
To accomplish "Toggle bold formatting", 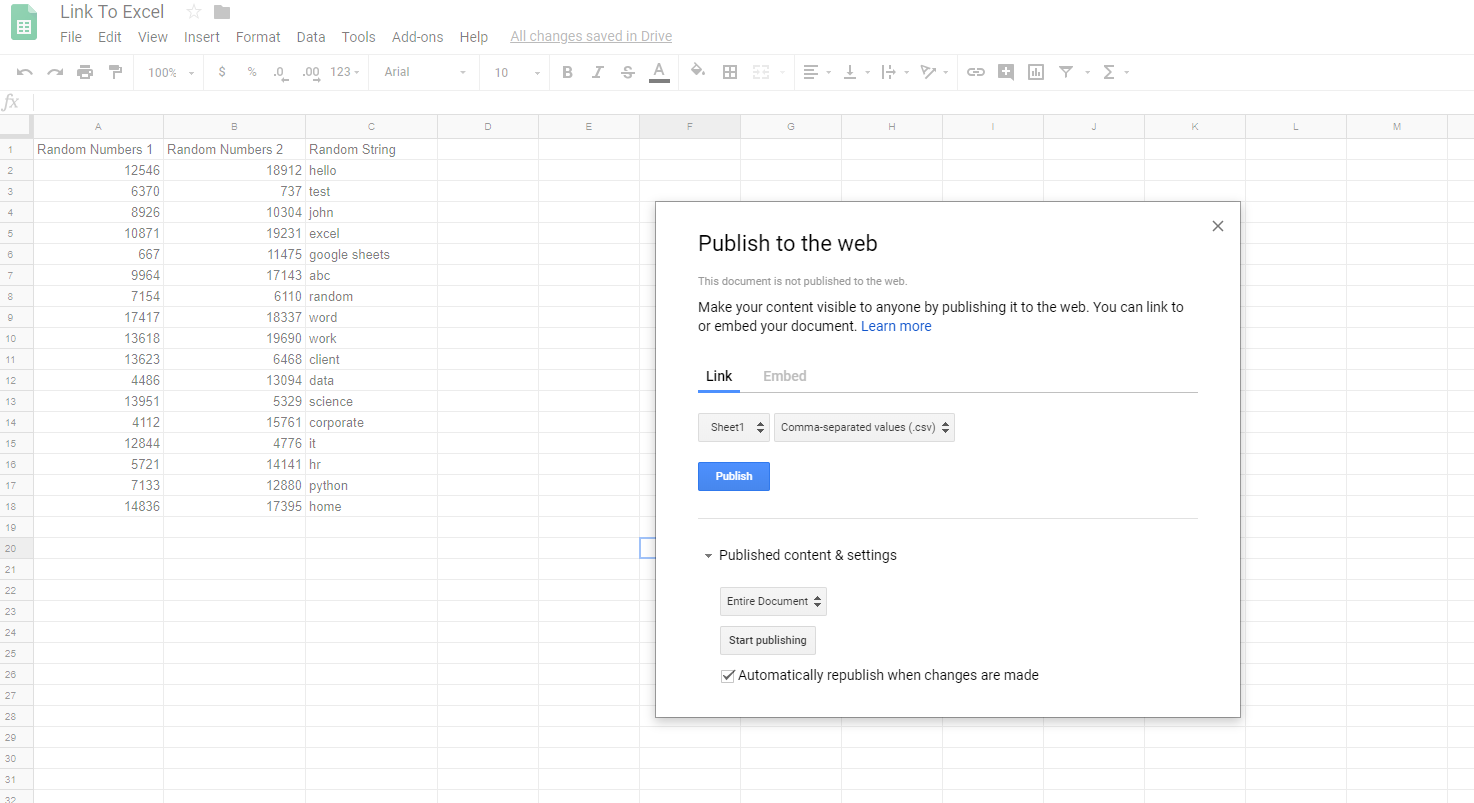I will coord(568,72).
